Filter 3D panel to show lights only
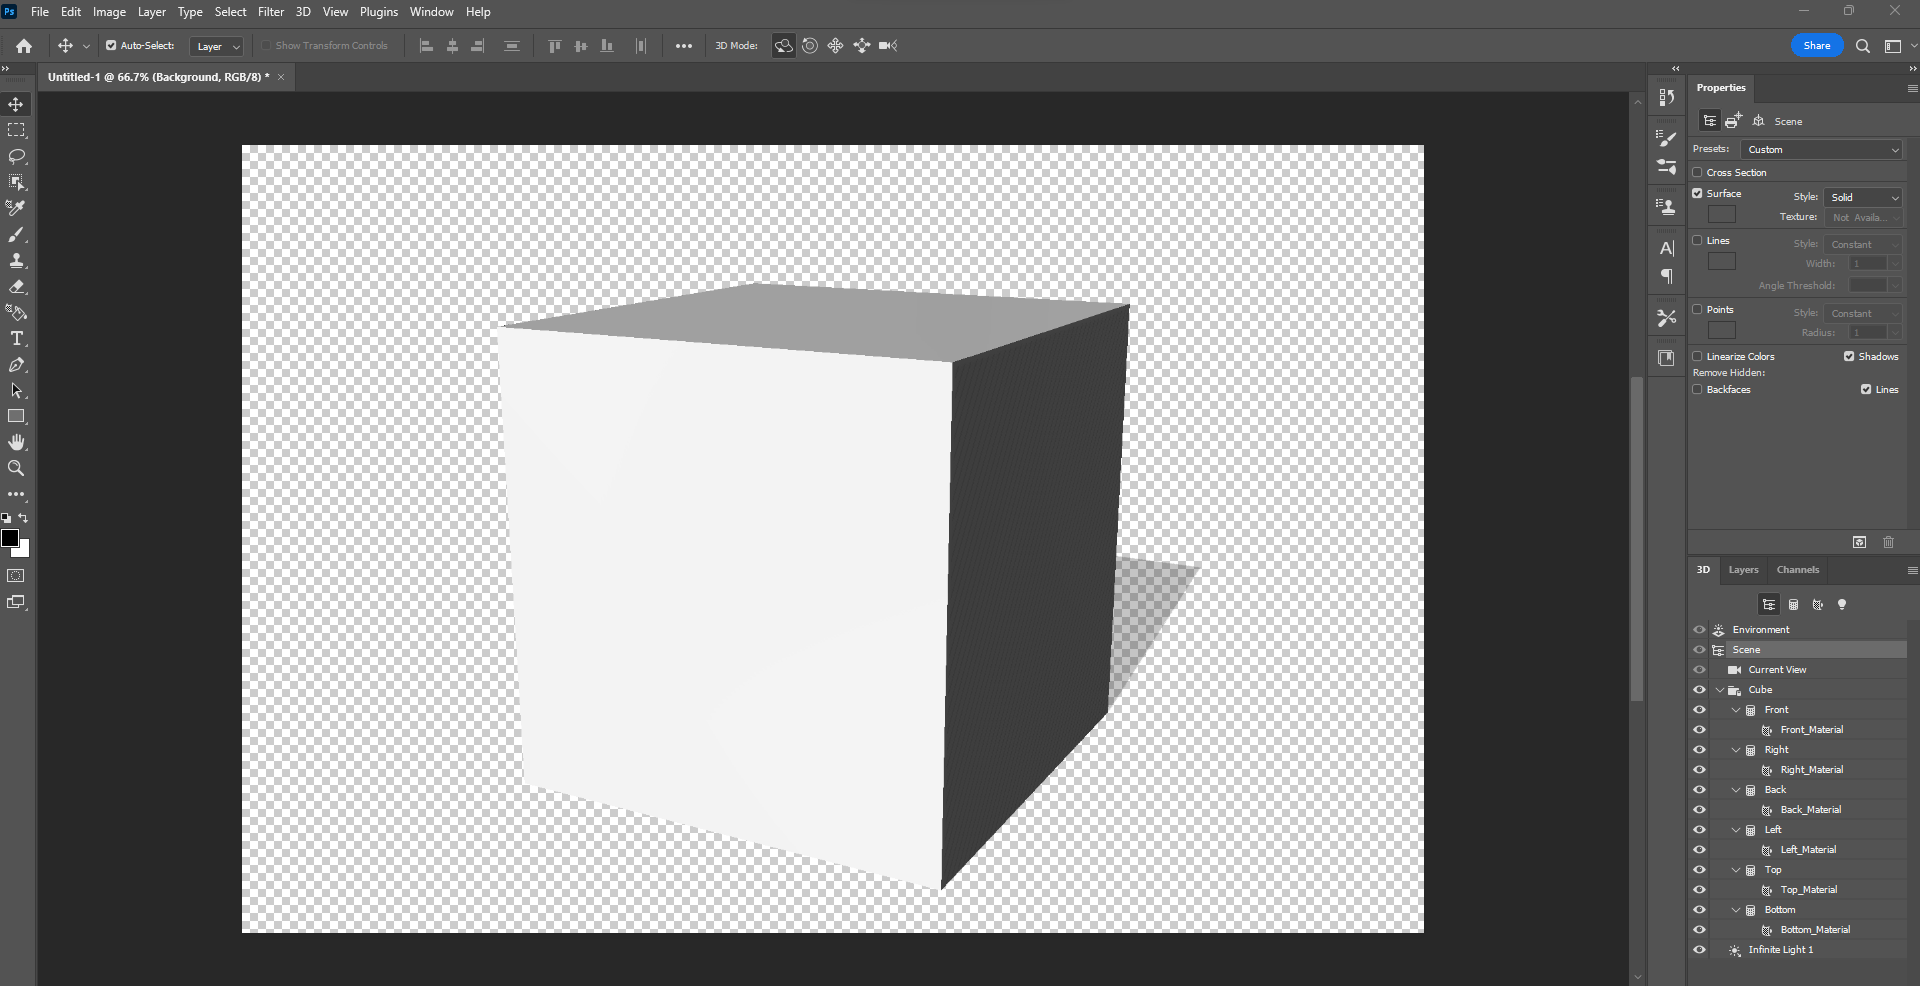The image size is (1920, 986). pyautogui.click(x=1842, y=604)
